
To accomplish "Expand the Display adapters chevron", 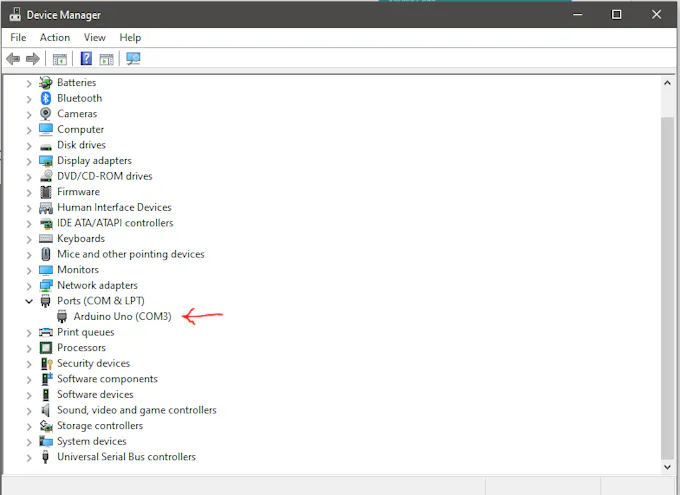I will click(29, 161).
